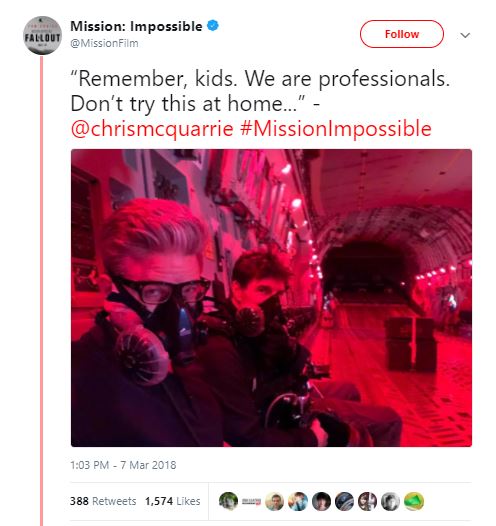
Task: Open the Mission: Impossible account name
Action: pos(136,26)
